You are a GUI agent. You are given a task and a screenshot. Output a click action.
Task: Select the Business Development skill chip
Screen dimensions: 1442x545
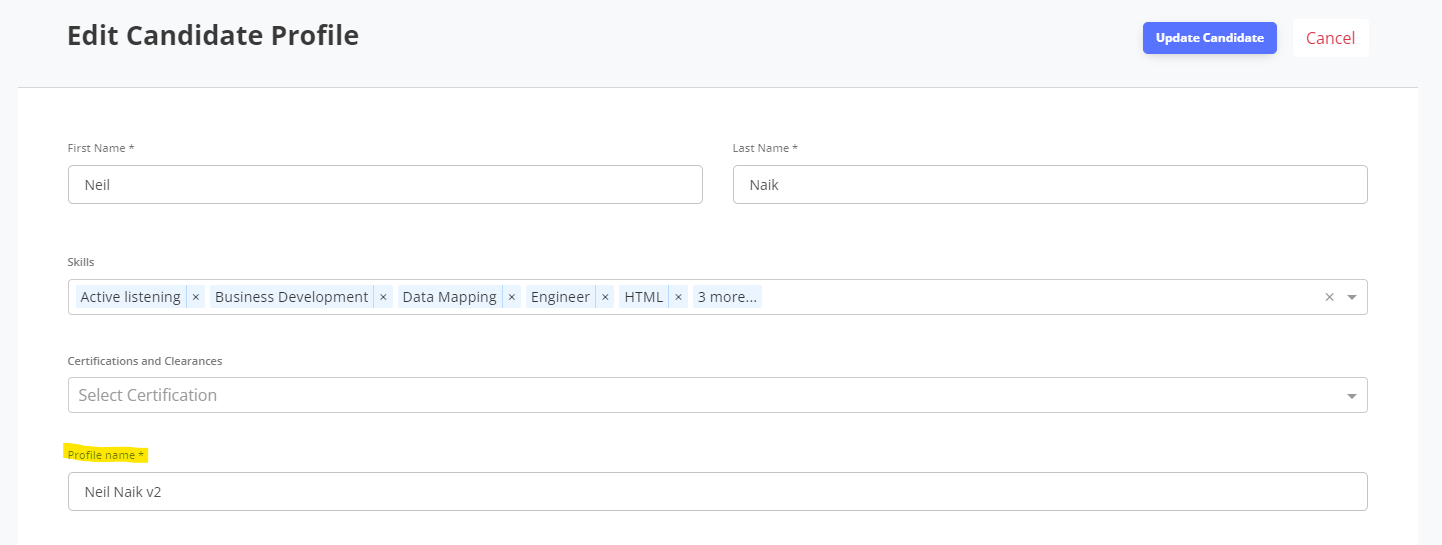291,297
